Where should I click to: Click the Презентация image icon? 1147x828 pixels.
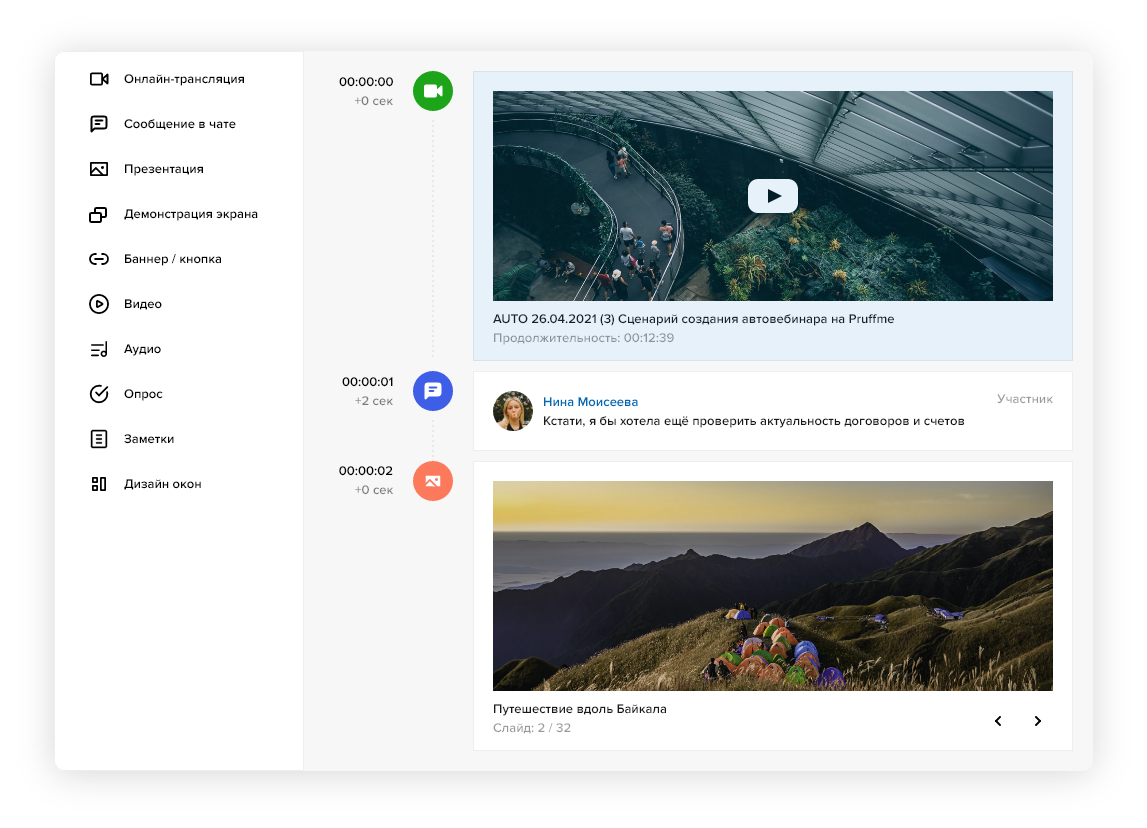(x=98, y=169)
